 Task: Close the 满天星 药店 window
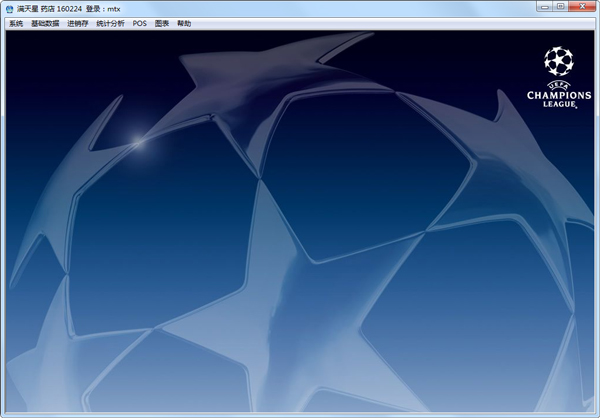[x=582, y=7]
